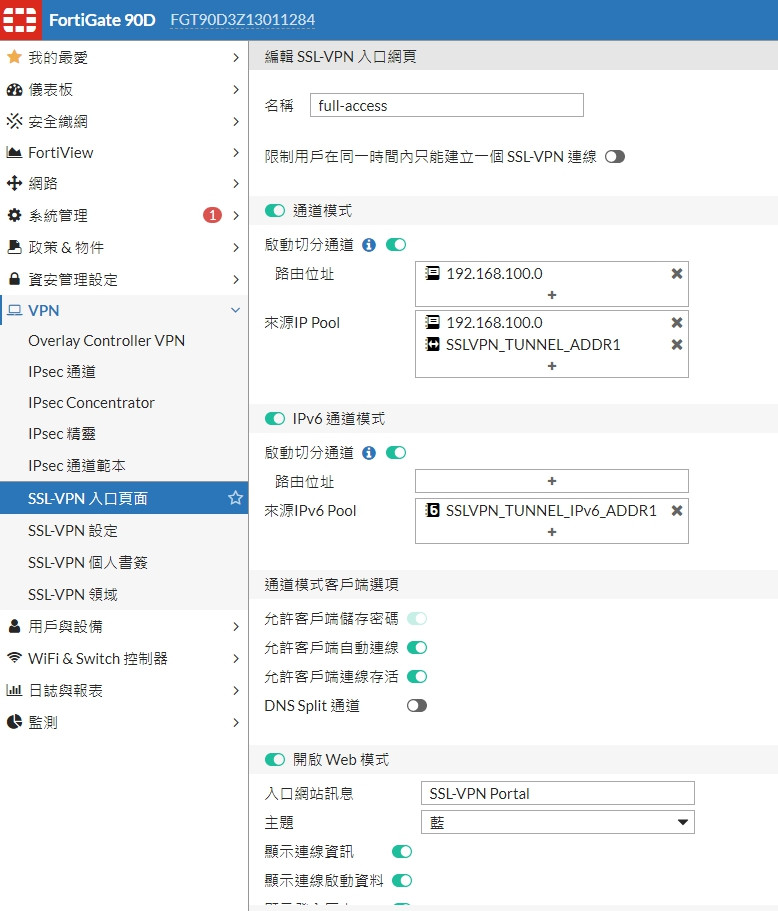The height and width of the screenshot is (911, 778).
Task: Click the info icon beside IPv4 split tunnel
Action: tap(369, 245)
